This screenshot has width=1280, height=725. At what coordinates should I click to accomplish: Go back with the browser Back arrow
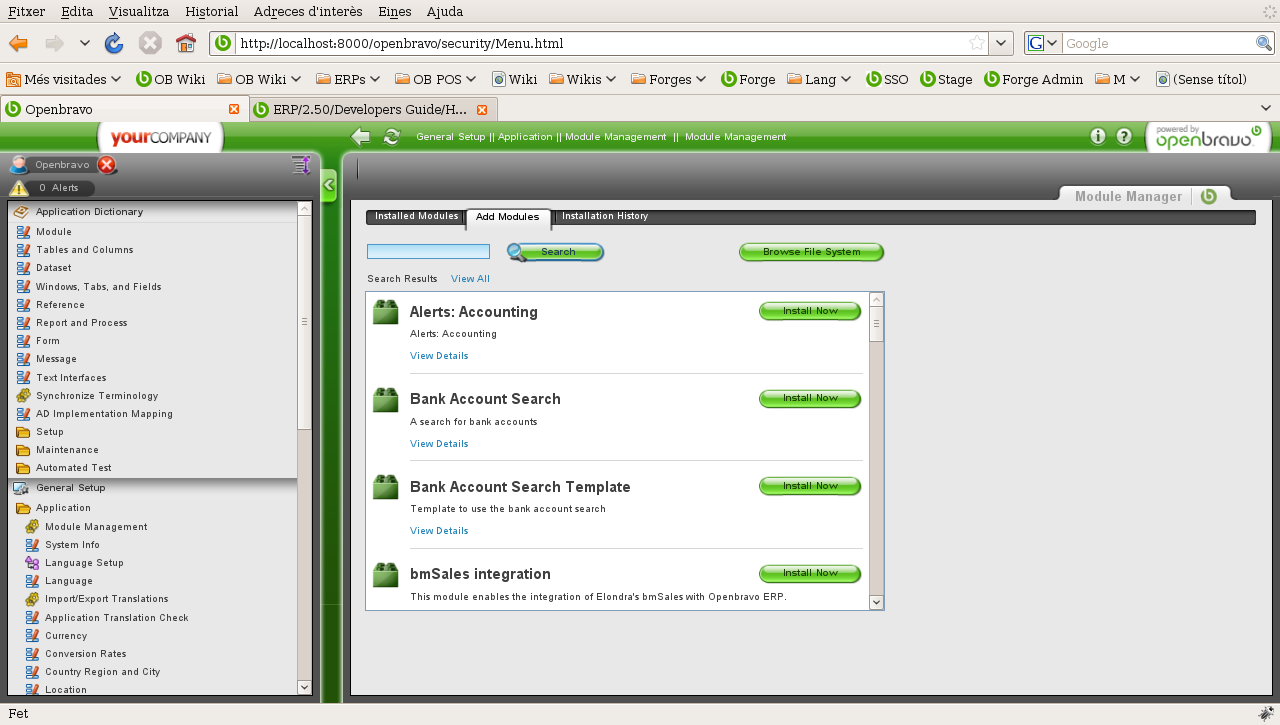tap(18, 43)
